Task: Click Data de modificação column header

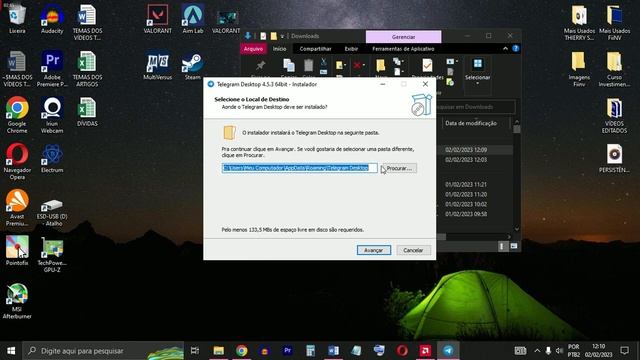Action: coord(471,123)
